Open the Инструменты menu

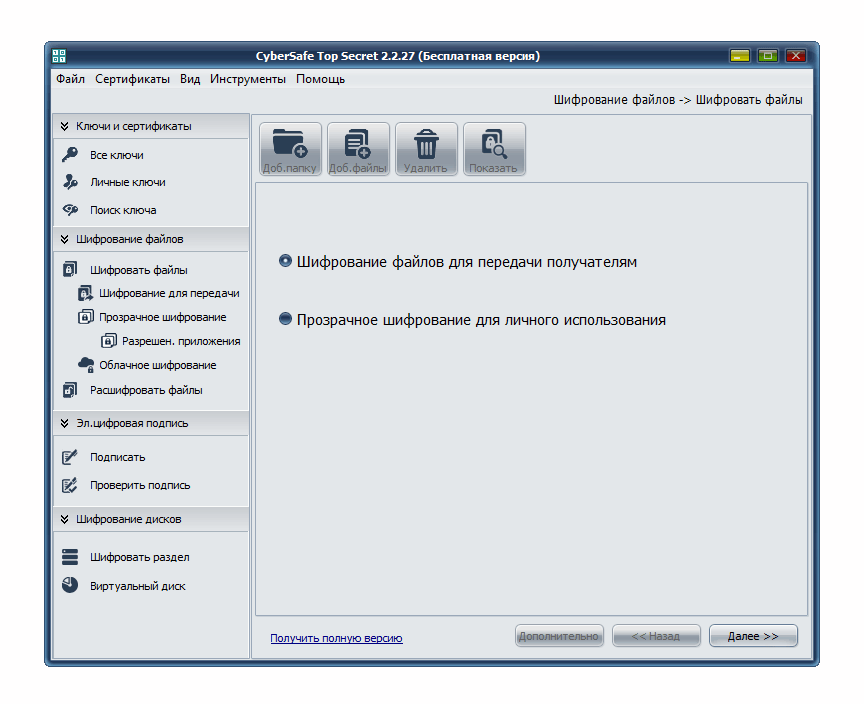pyautogui.click(x=247, y=79)
